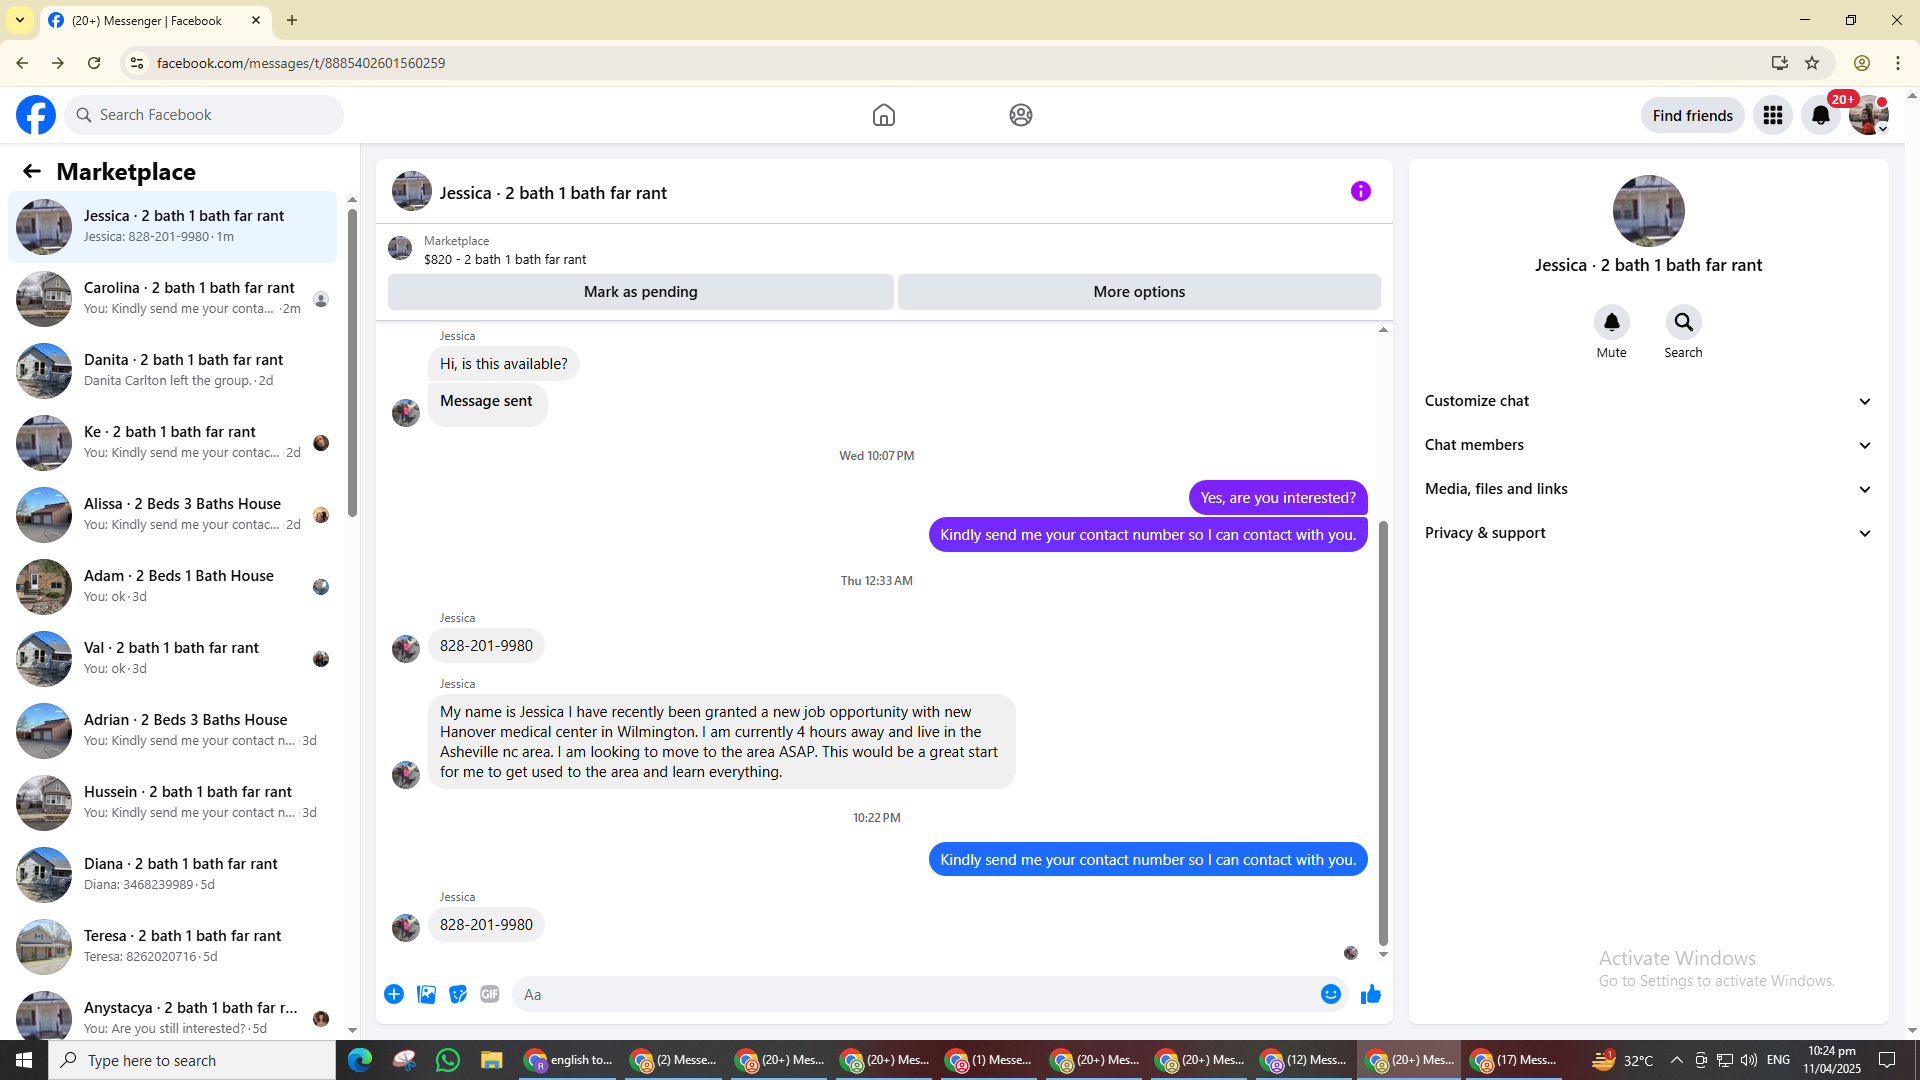The image size is (1920, 1080).
Task: Open Microsoft Edge from the taskbar
Action: [x=360, y=1060]
